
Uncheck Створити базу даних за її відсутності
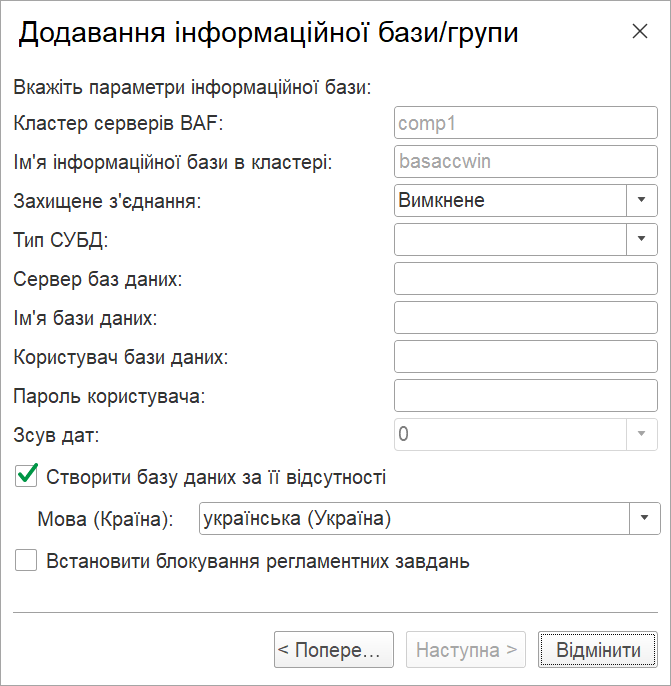(x=26, y=476)
